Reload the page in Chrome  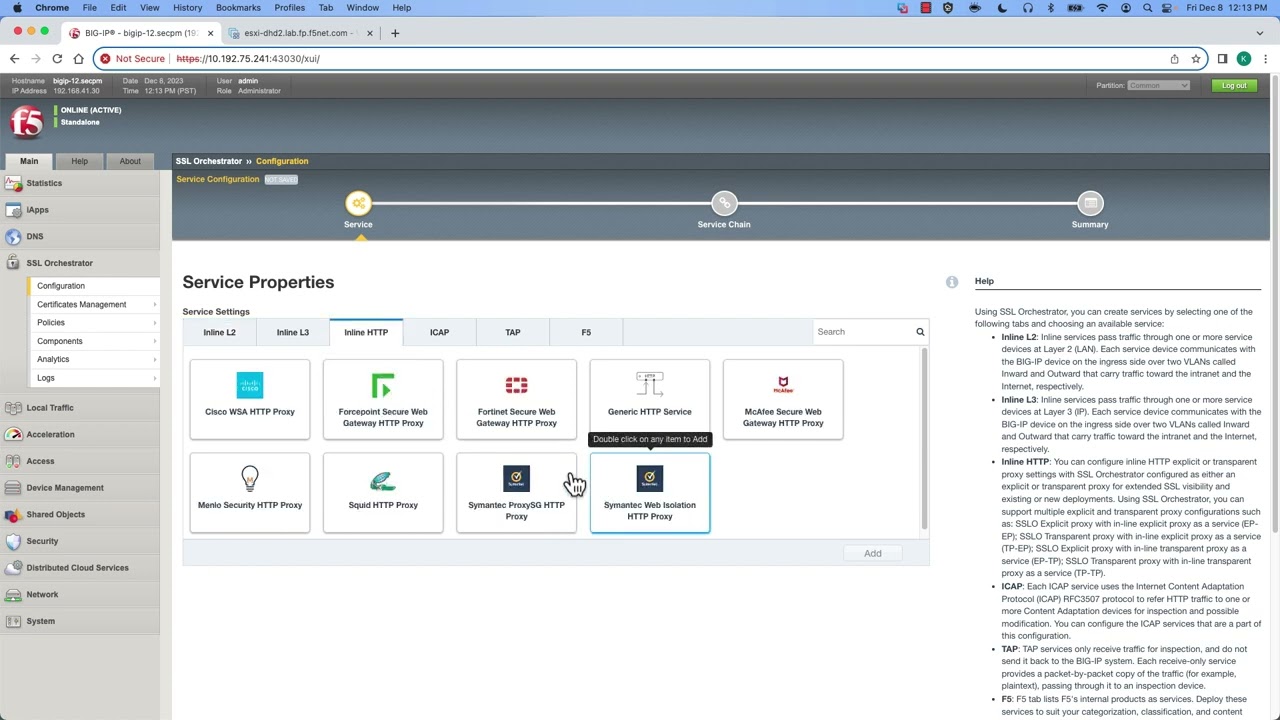(57, 58)
